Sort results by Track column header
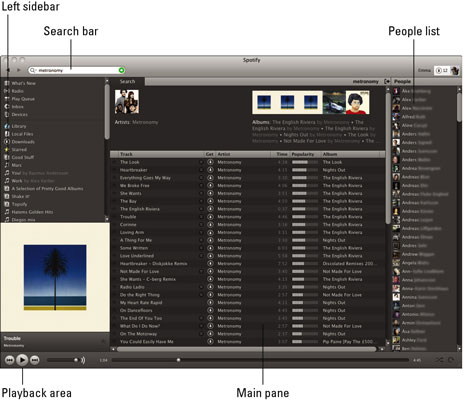Image resolution: width=463 pixels, height=400 pixels. tap(161, 154)
